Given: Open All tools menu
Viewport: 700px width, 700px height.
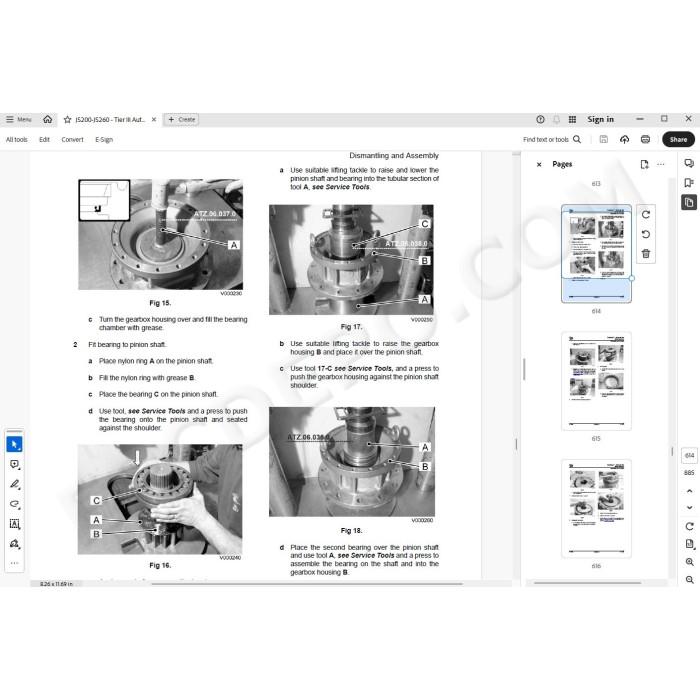Looking at the screenshot, I should [x=17, y=140].
